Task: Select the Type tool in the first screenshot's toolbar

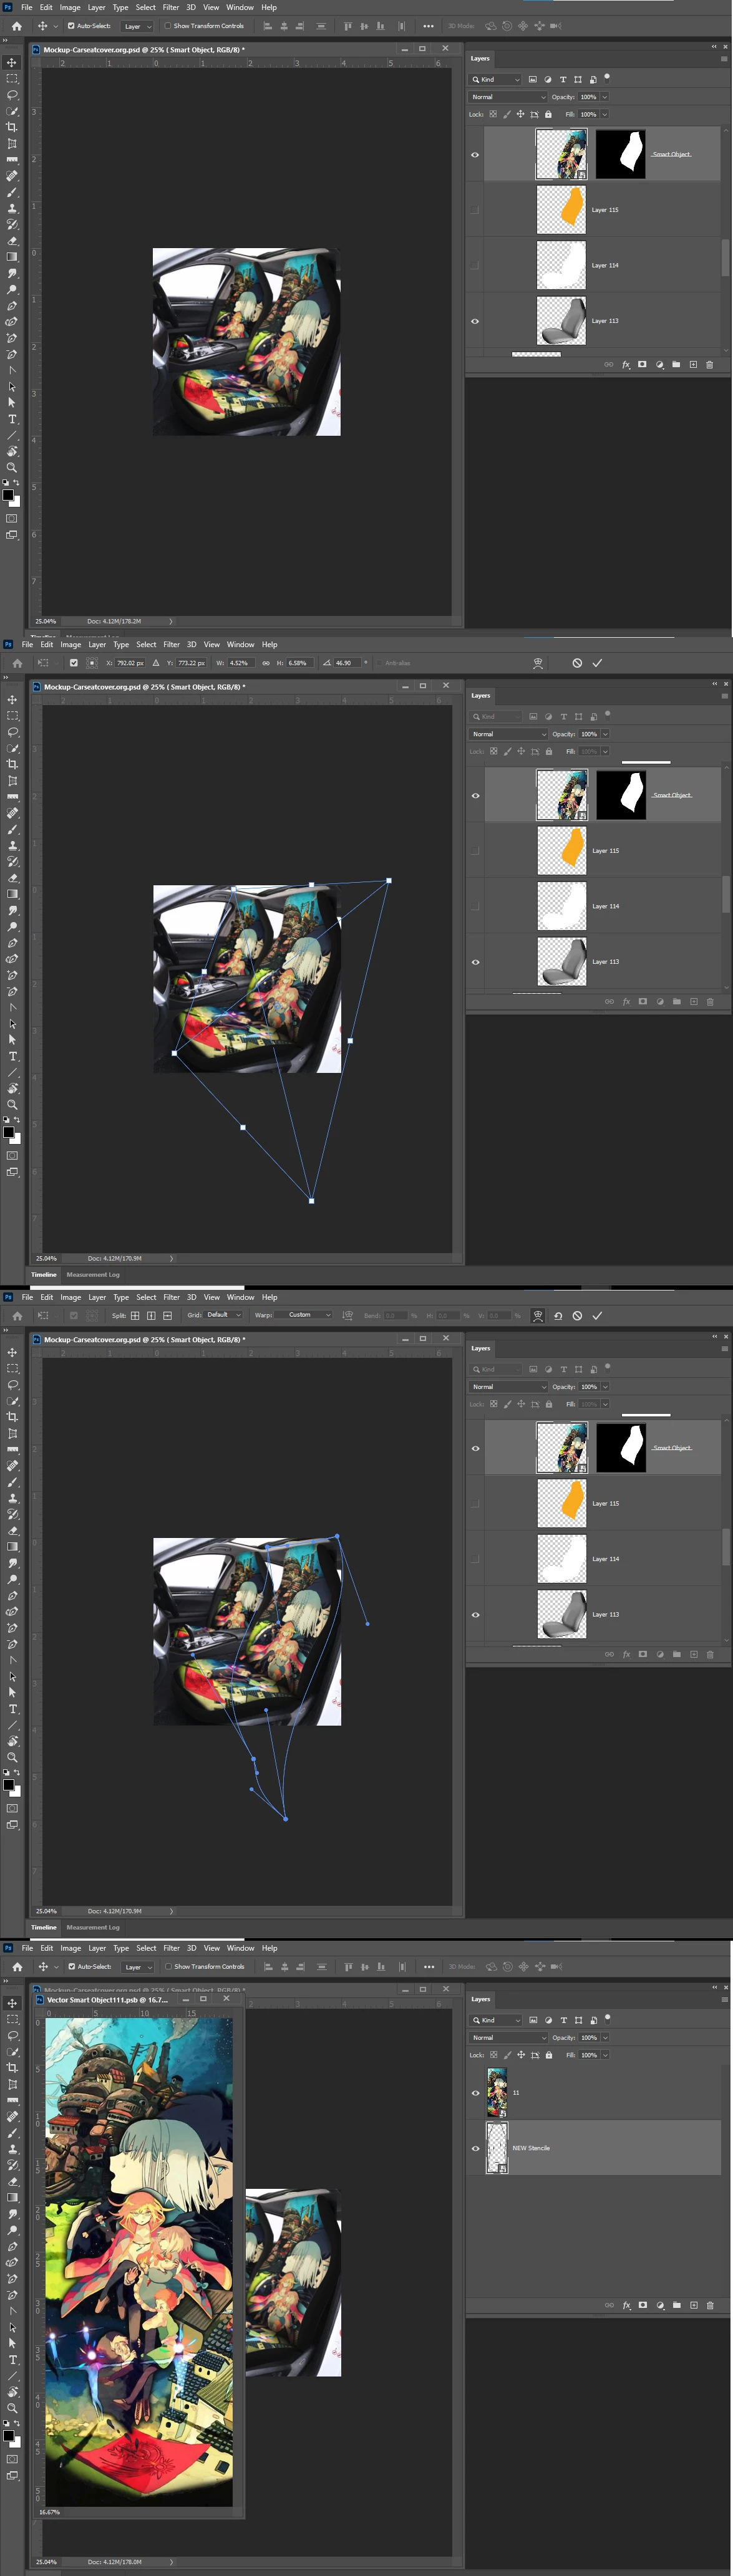Action: click(x=12, y=419)
